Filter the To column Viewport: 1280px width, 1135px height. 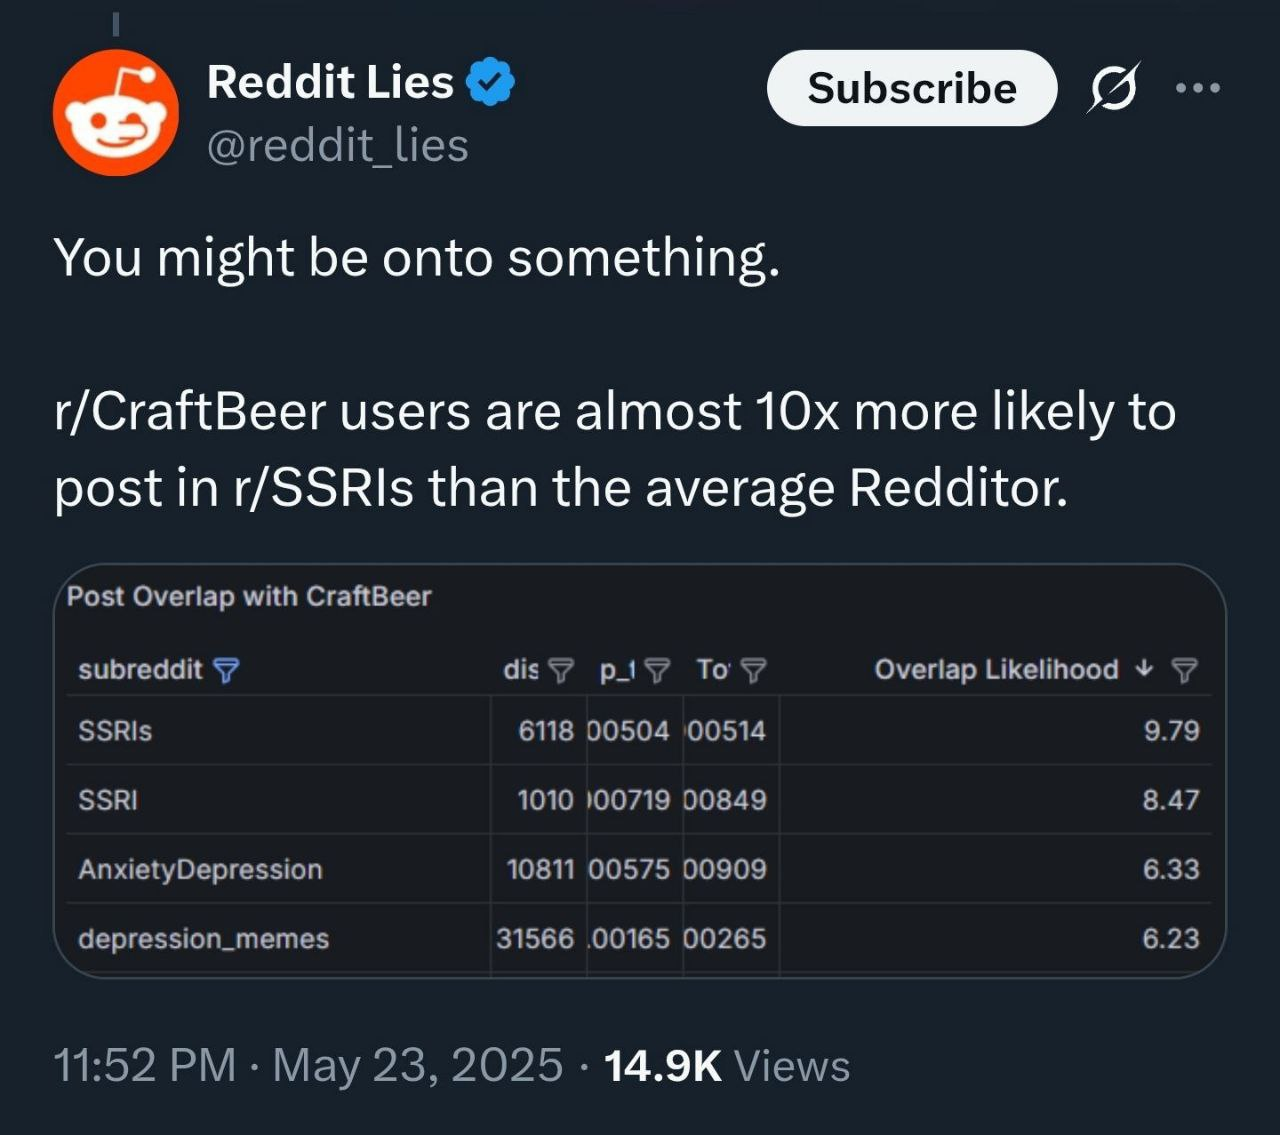tap(754, 670)
